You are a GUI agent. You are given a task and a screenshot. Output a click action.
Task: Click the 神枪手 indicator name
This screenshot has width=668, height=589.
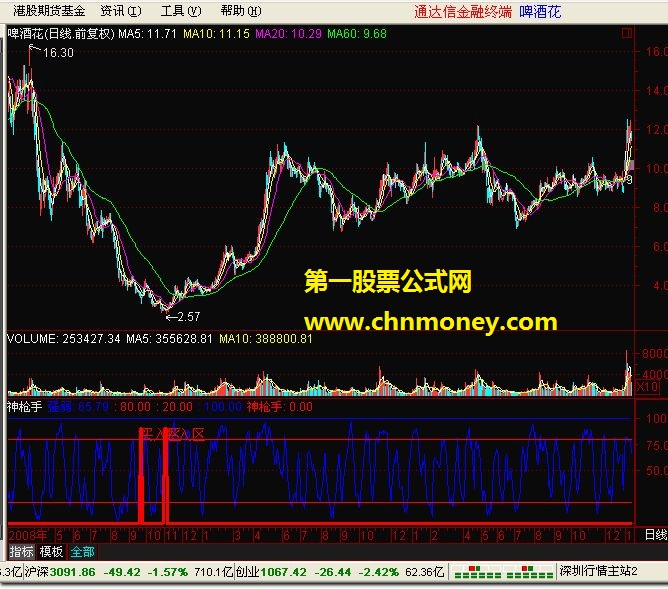pos(25,407)
